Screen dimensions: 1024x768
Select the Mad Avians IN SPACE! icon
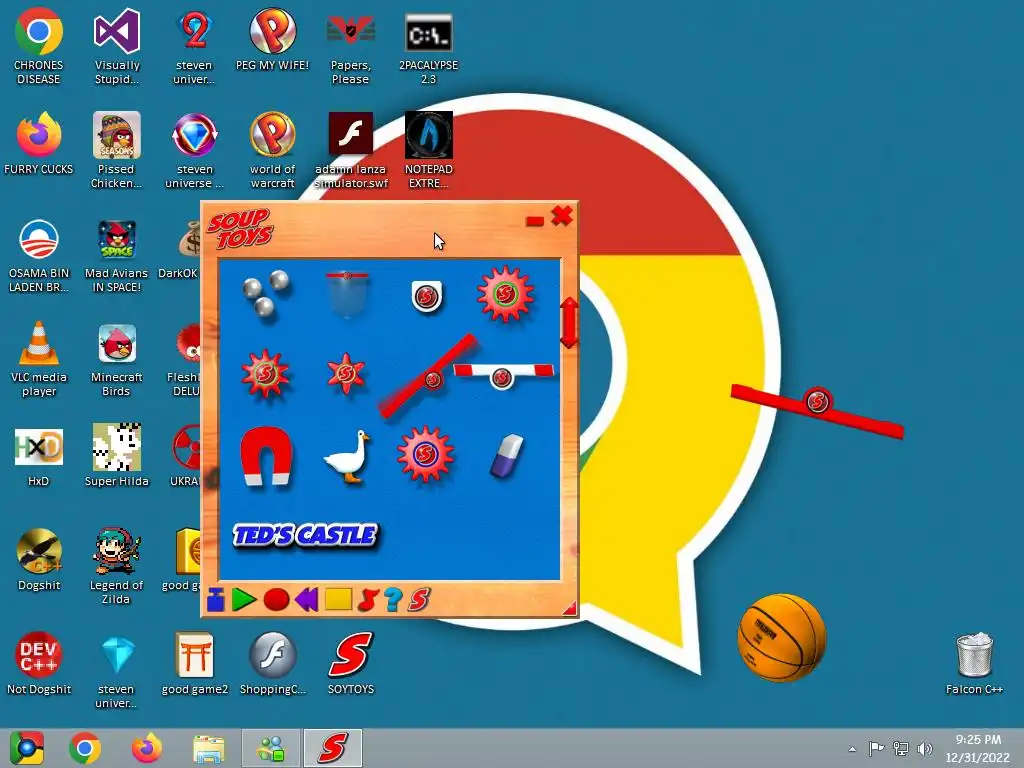tap(116, 255)
